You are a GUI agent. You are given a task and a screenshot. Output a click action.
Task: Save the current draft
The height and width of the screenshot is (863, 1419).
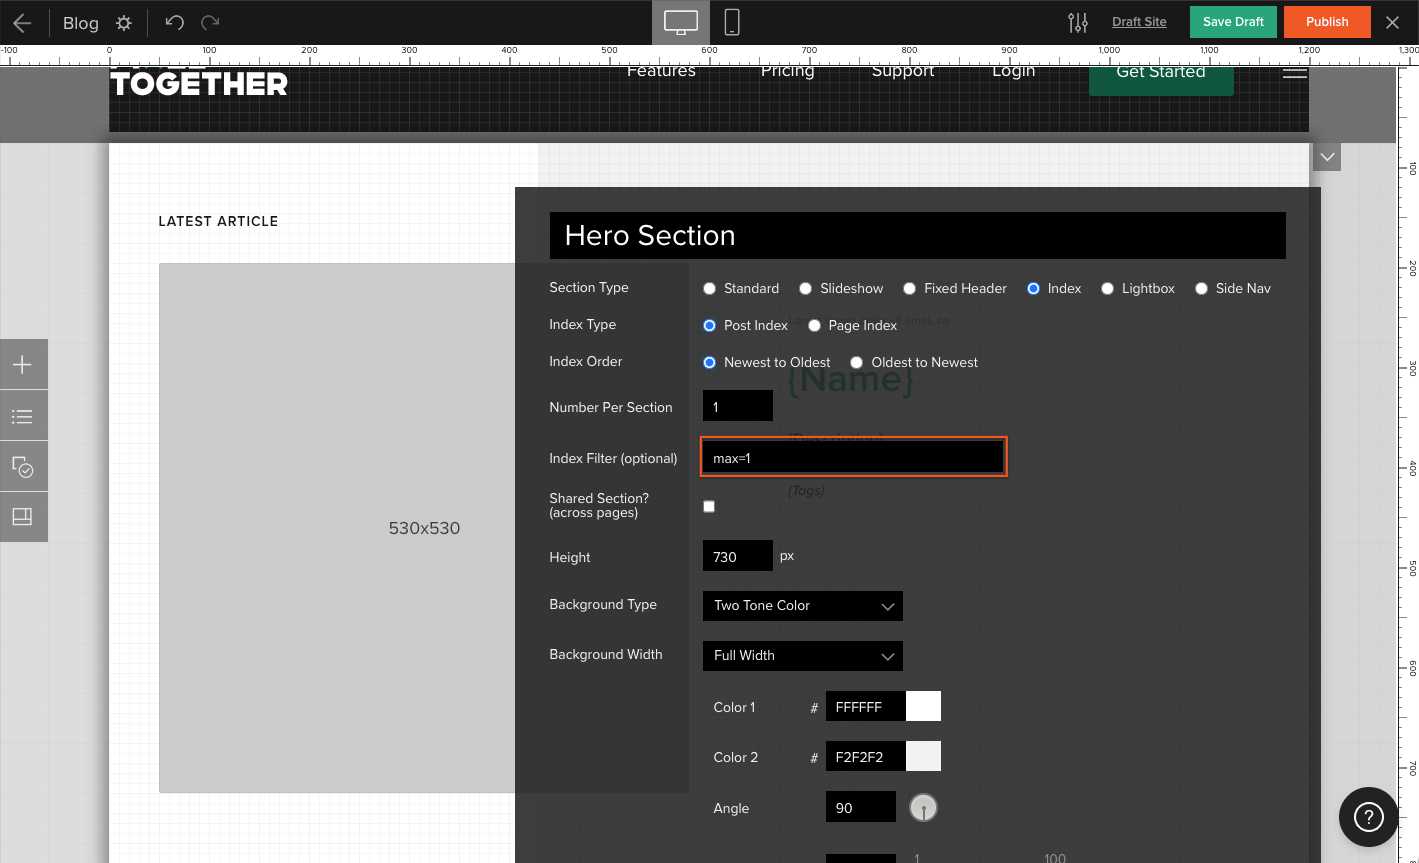tap(1233, 21)
